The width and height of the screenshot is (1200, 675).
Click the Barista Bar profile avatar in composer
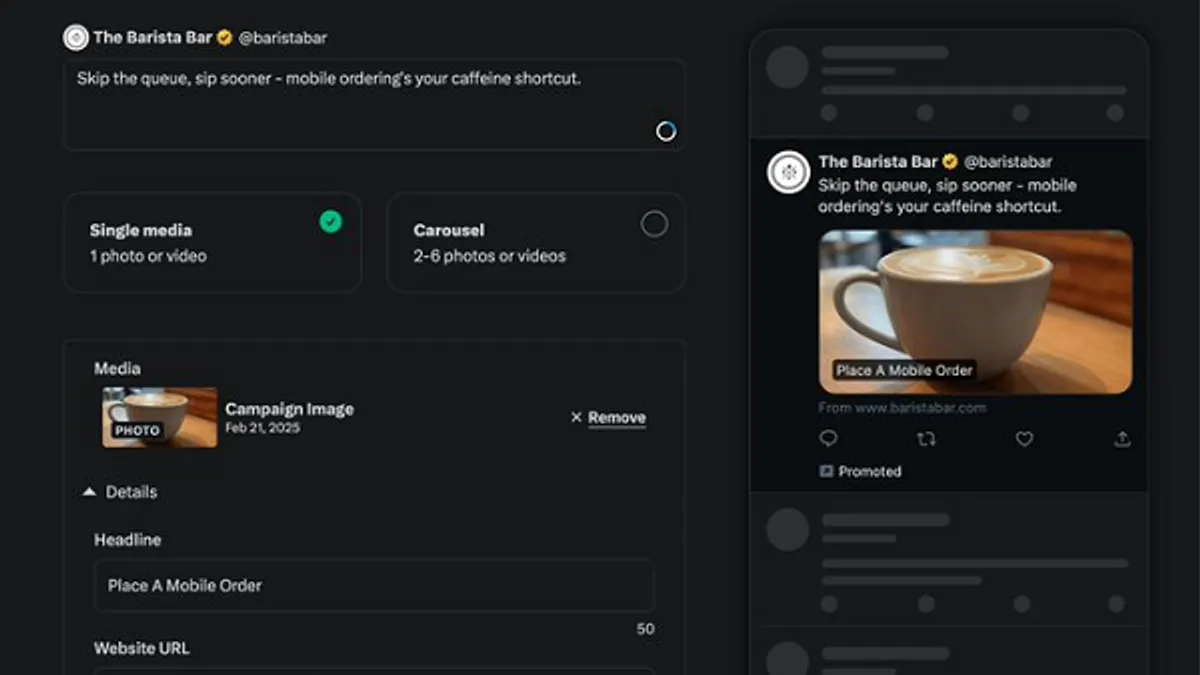tap(76, 38)
